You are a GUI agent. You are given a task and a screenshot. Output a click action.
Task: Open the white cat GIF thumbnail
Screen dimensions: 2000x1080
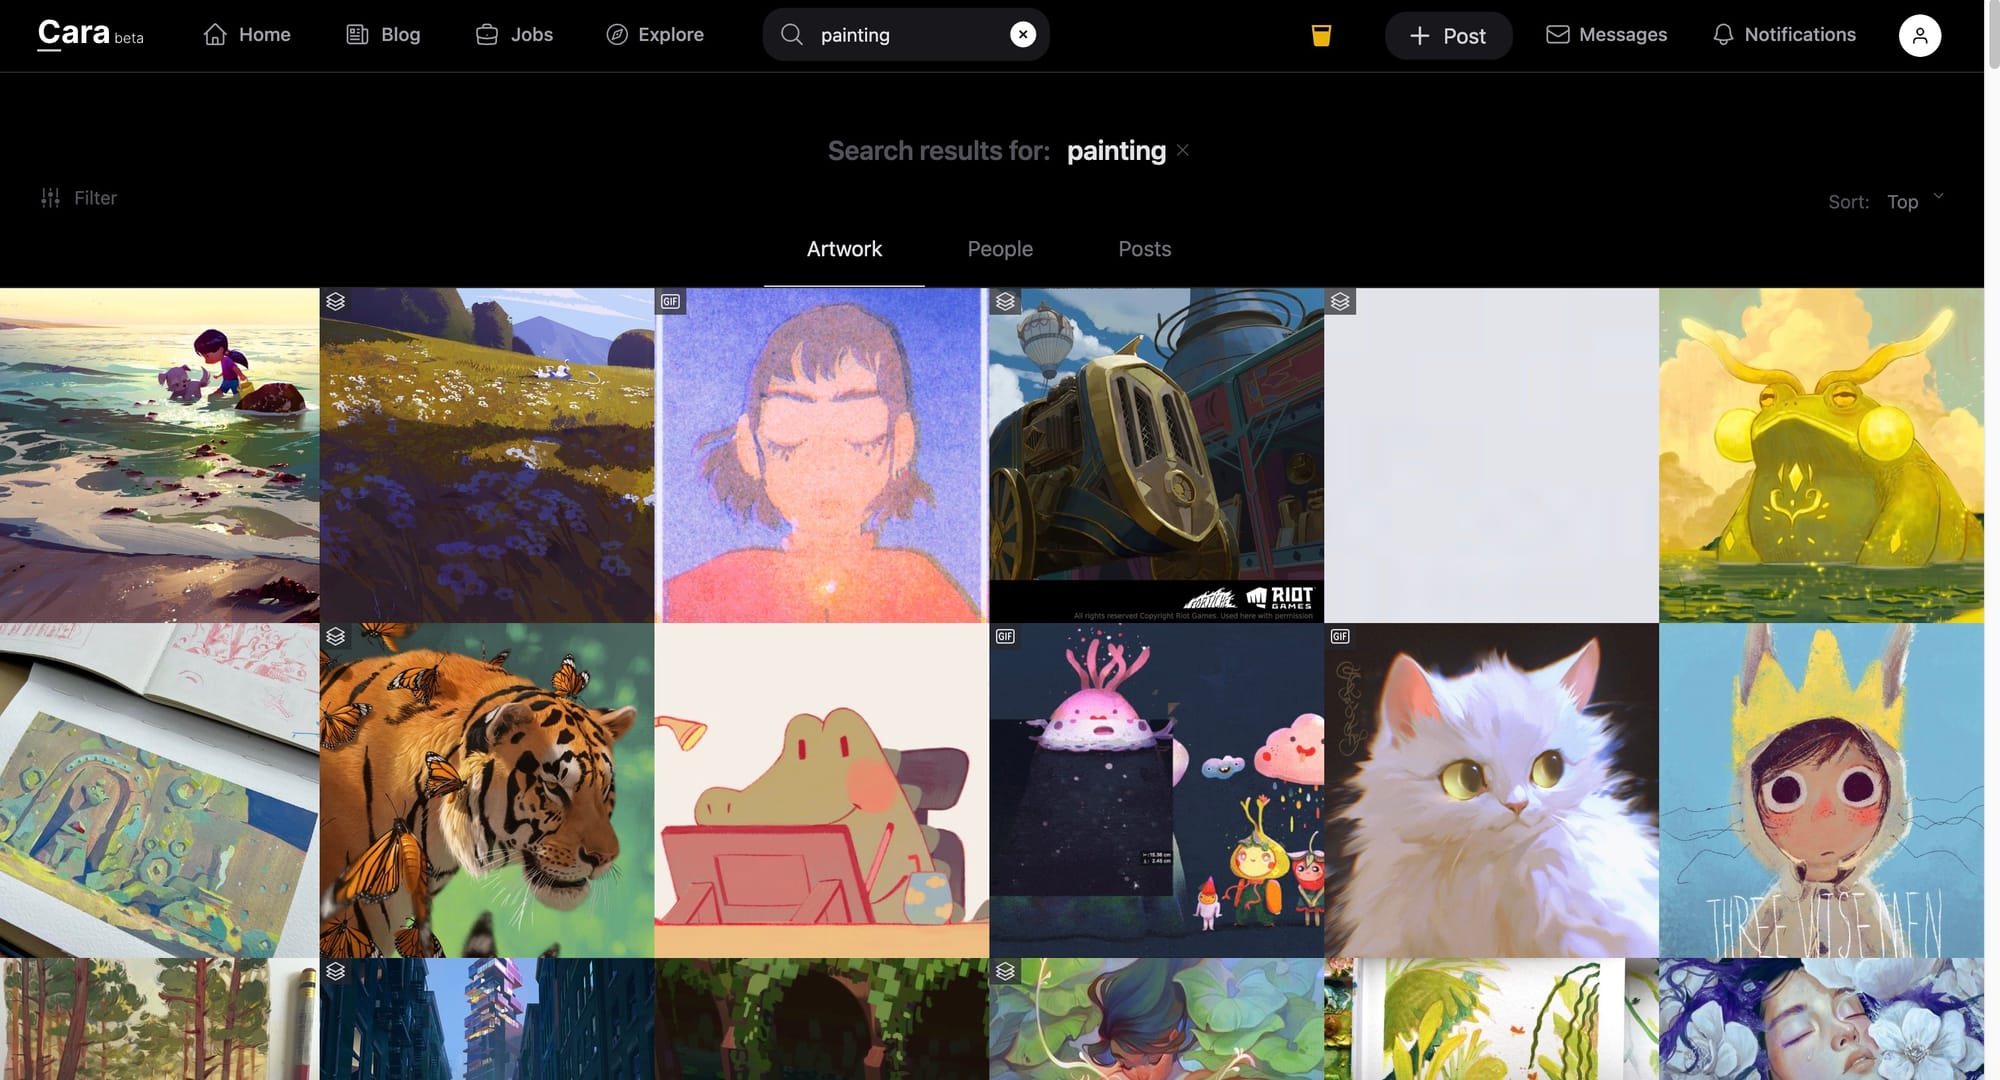click(1491, 791)
